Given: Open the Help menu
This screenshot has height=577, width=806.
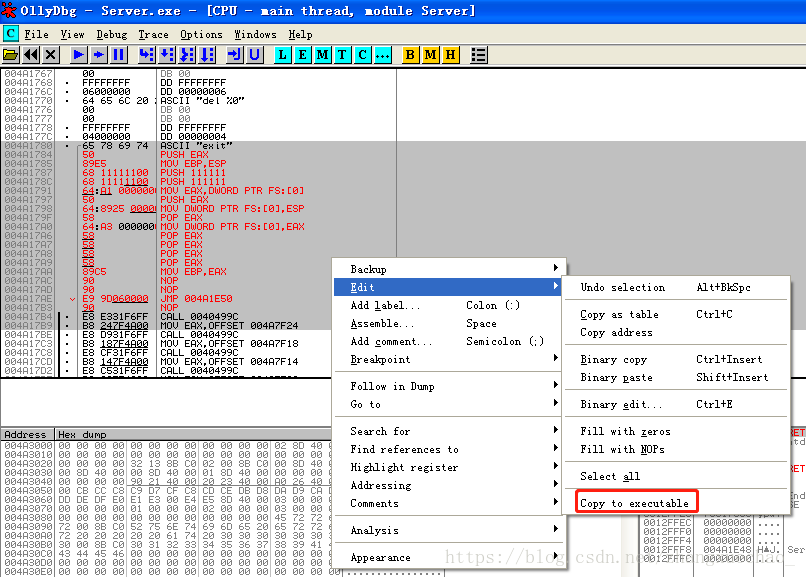Looking at the screenshot, I should coord(300,34).
